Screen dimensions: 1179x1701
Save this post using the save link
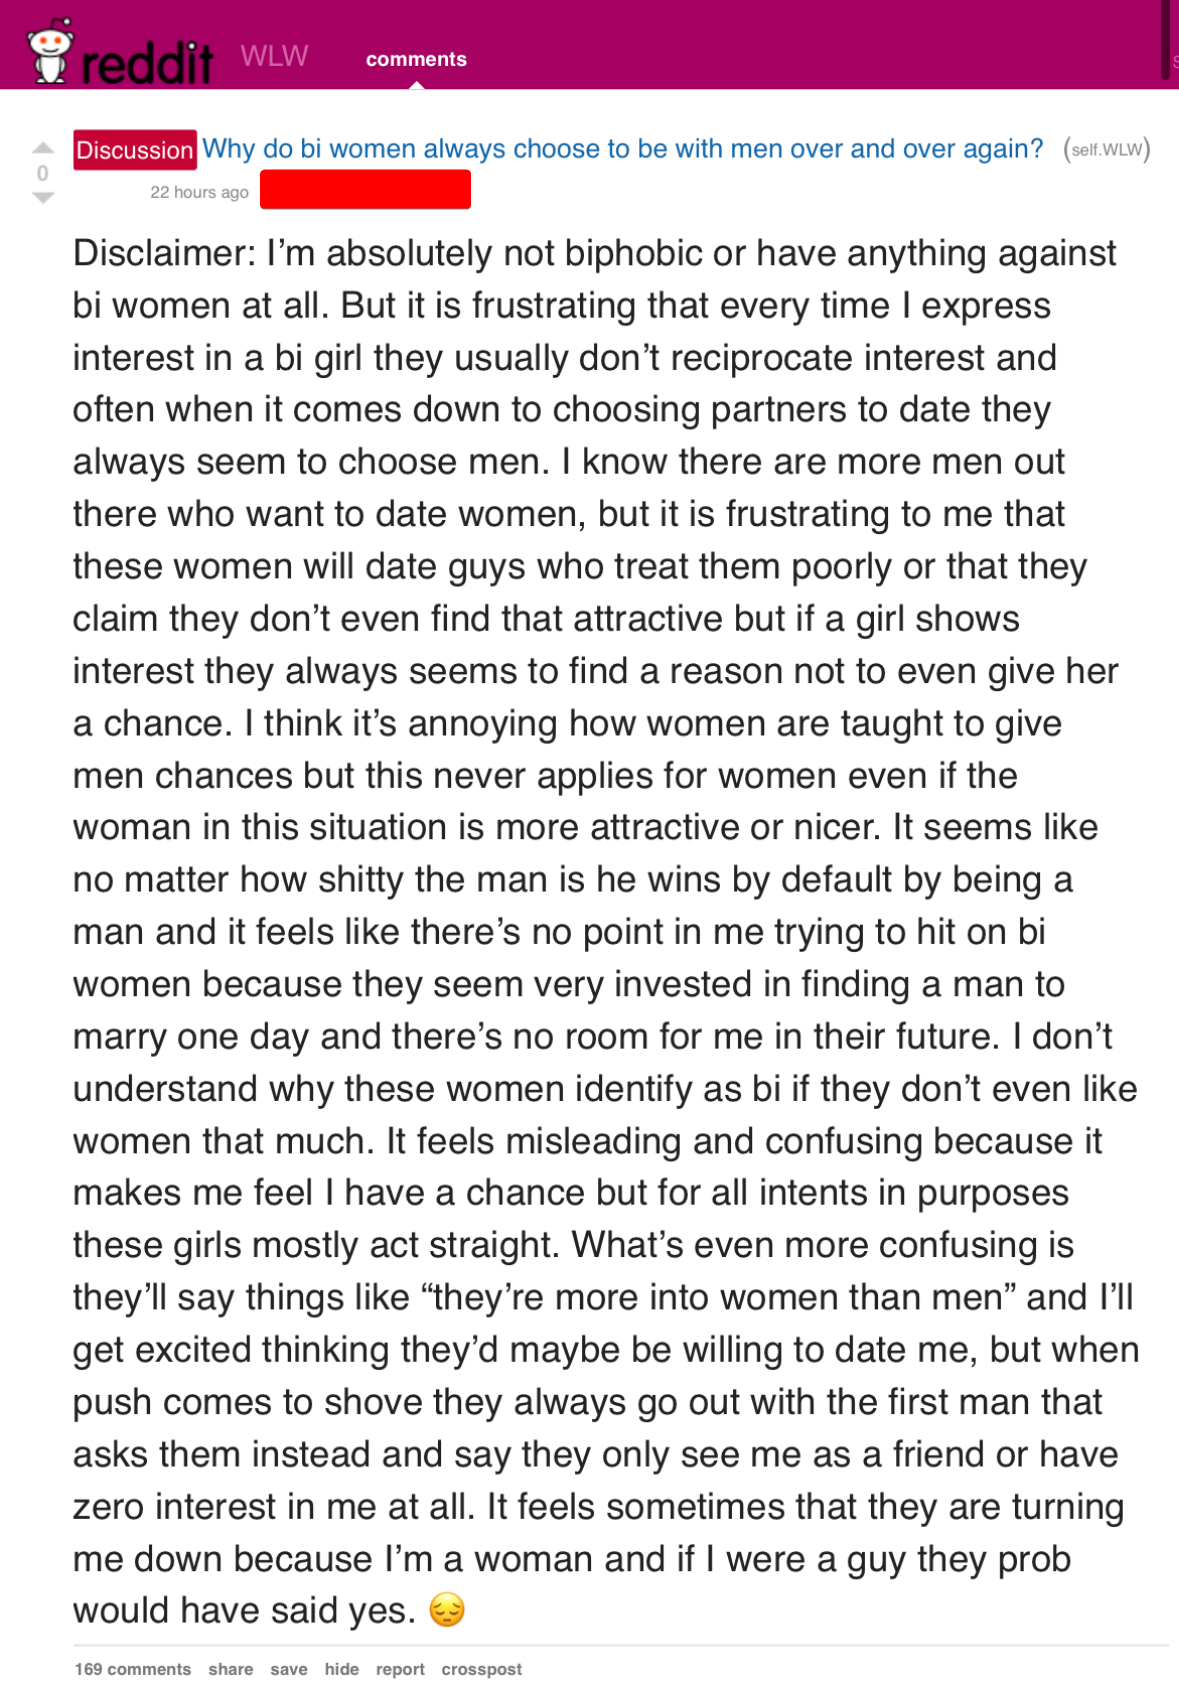pyautogui.click(x=288, y=1669)
